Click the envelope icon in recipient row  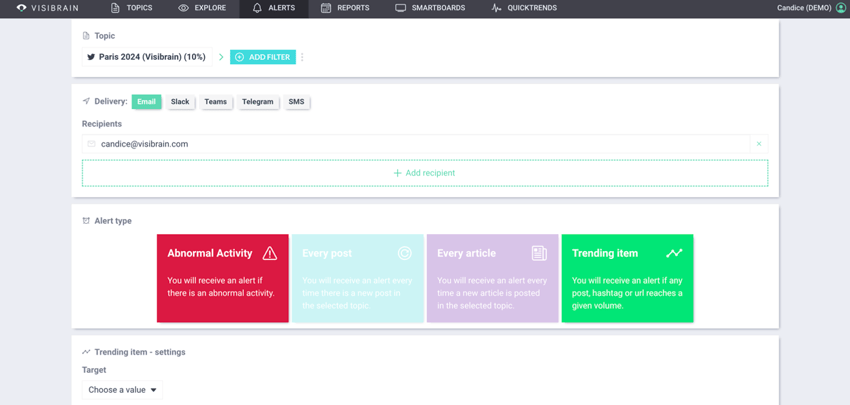tap(91, 144)
